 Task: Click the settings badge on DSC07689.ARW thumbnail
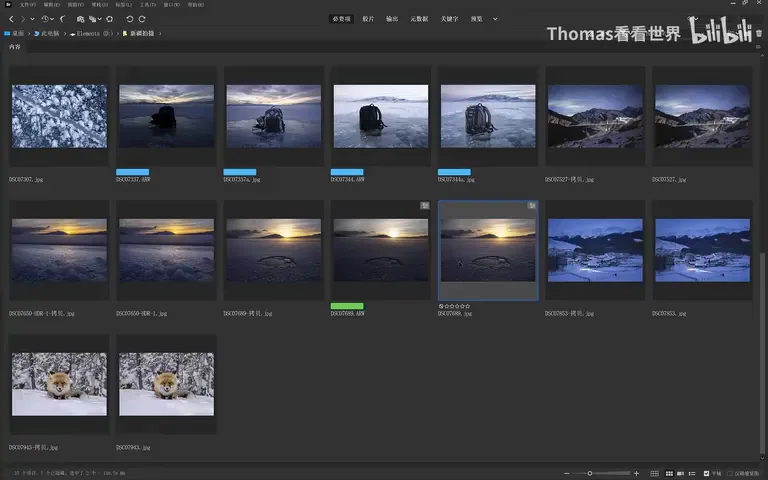tap(425, 206)
